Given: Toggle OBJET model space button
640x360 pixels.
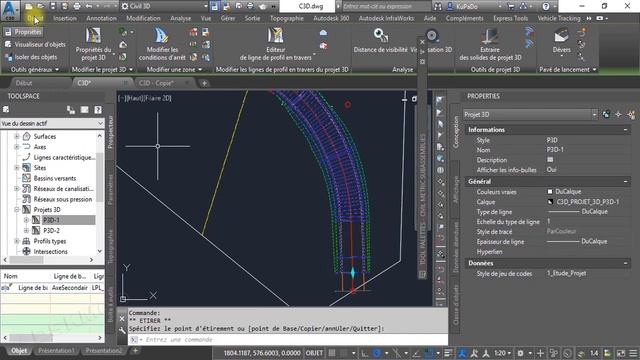Looking at the screenshot, I should pos(314,353).
